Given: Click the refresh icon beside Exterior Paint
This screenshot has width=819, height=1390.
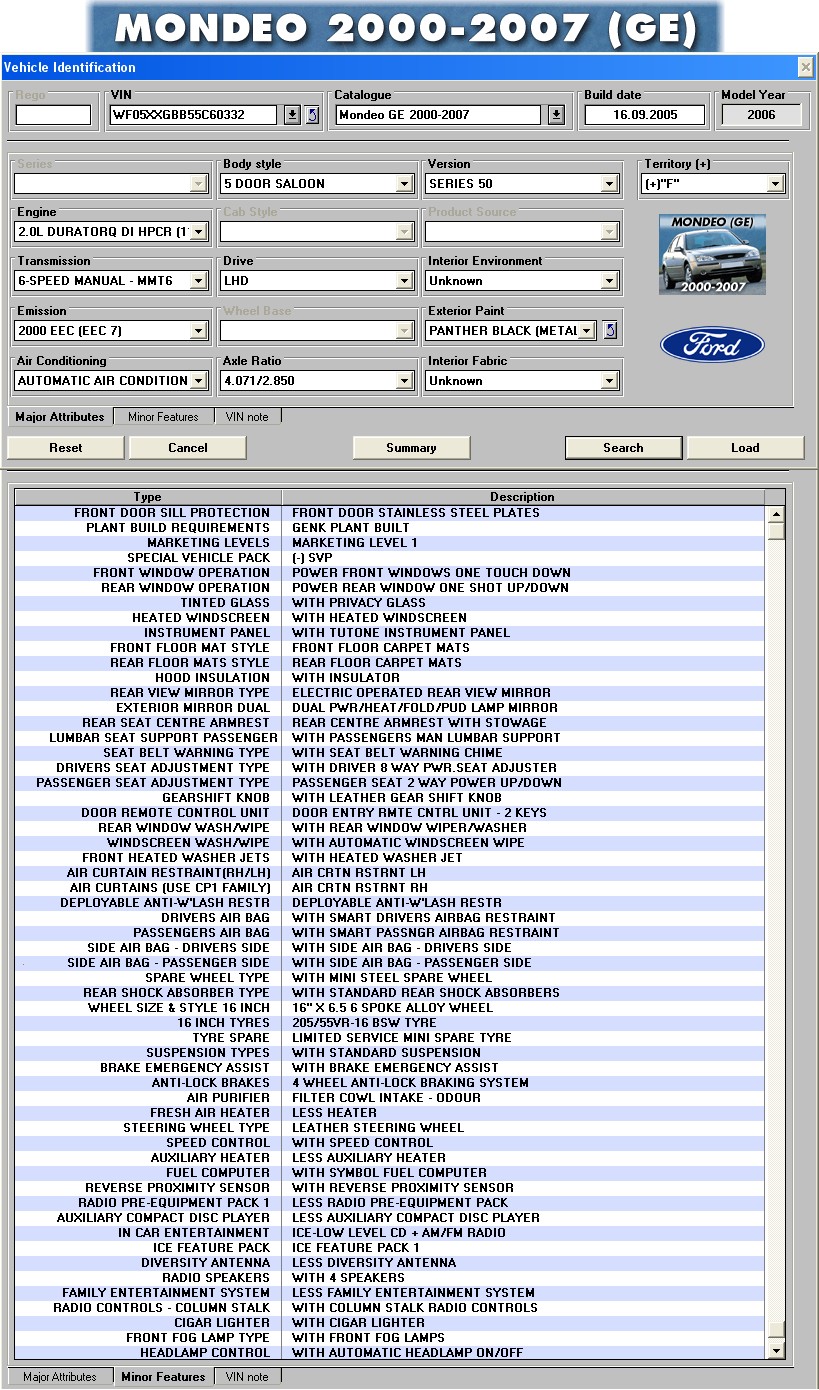Looking at the screenshot, I should tap(610, 330).
